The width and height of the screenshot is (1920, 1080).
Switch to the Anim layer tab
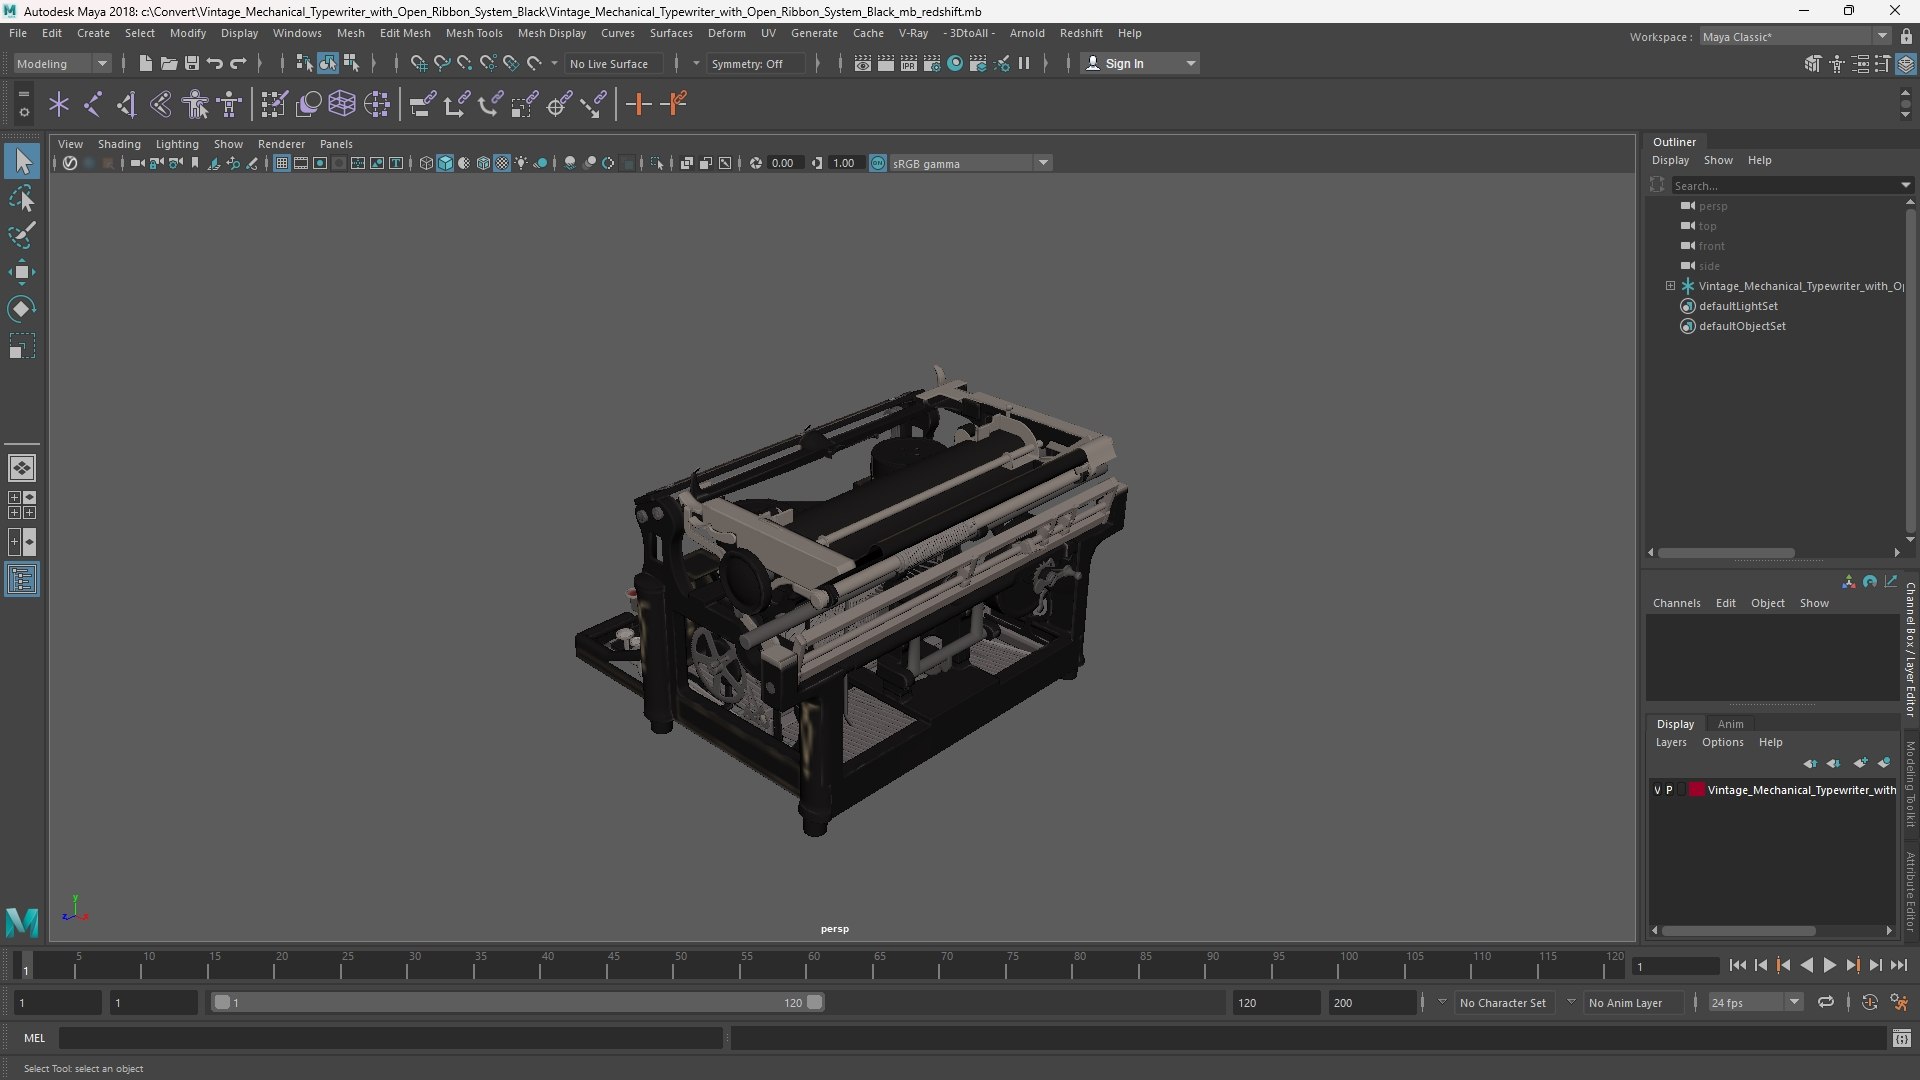click(x=1730, y=724)
